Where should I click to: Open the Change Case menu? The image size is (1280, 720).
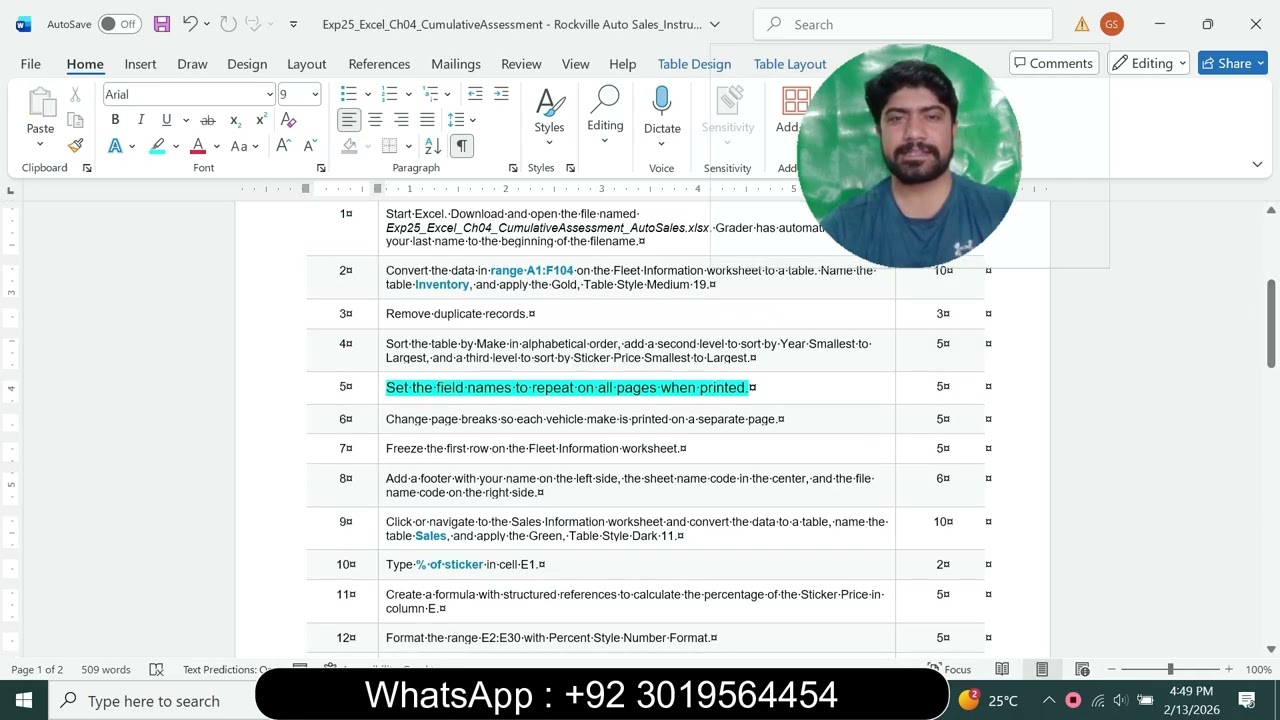click(244, 146)
